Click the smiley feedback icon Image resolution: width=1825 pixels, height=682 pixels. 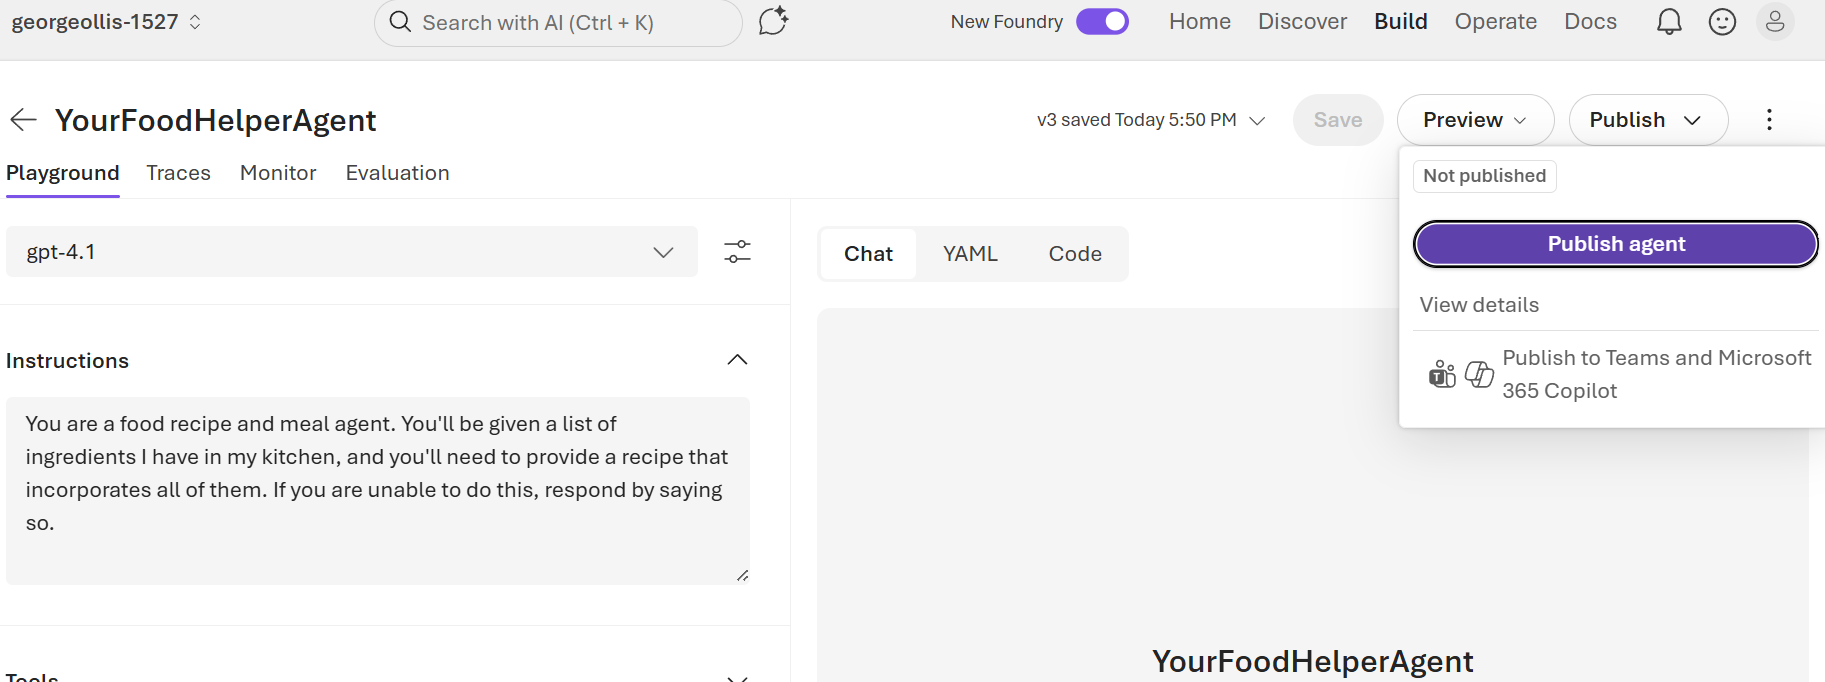tap(1722, 22)
